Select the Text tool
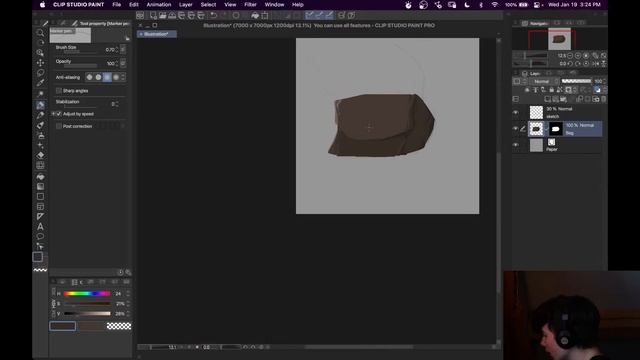The height and width of the screenshot is (360, 640). 40,227
